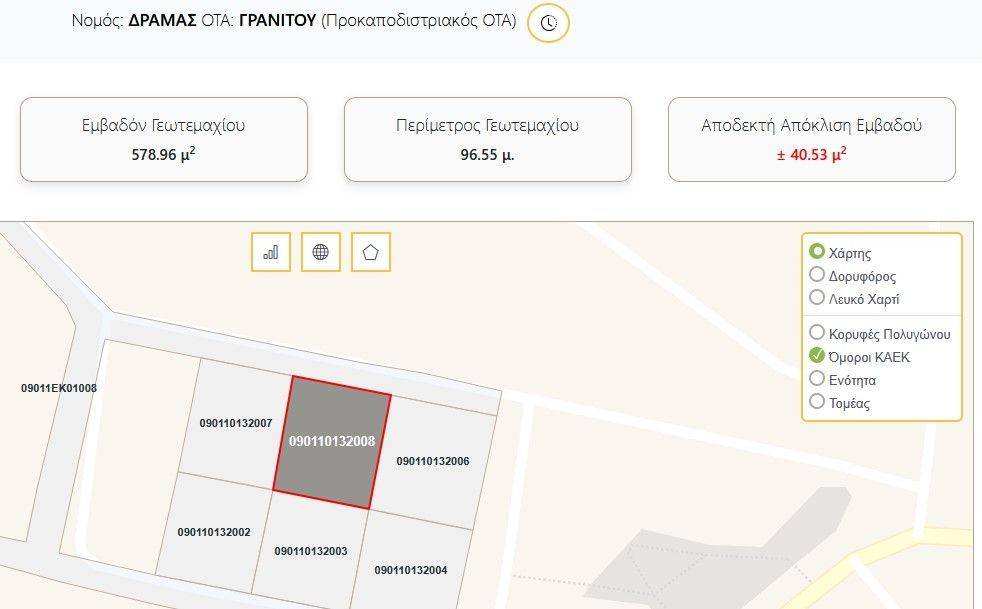Click parcel 090110132006 on the map
Viewport: 982px width, 609px height.
point(433,461)
